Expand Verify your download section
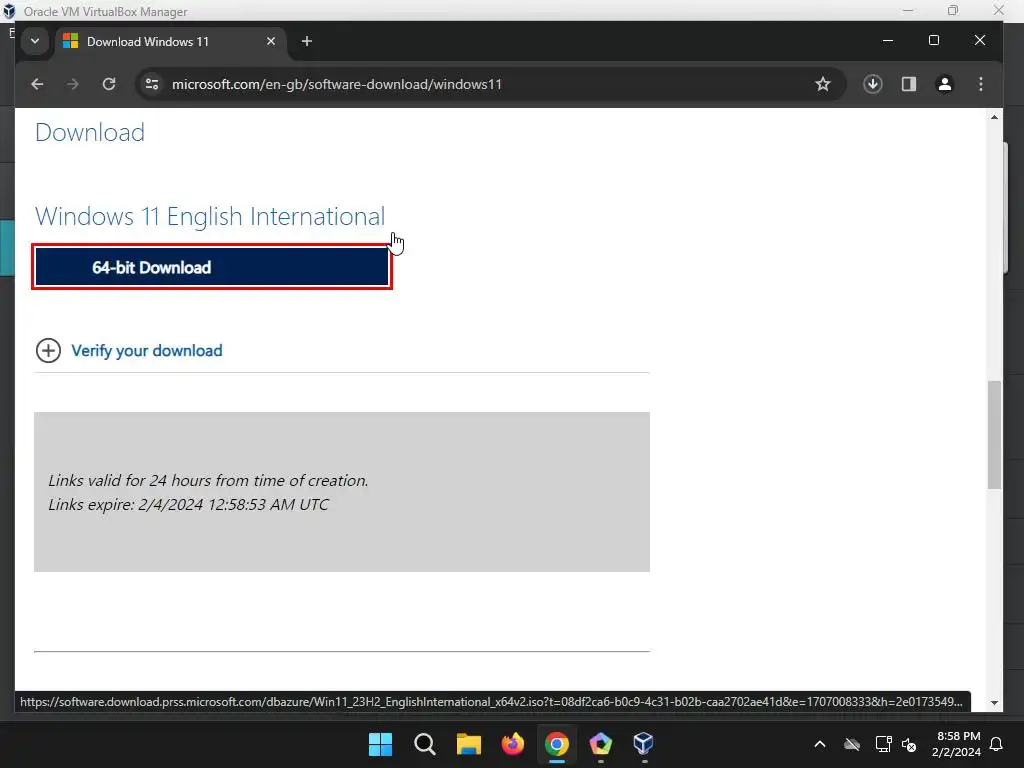 (x=48, y=351)
